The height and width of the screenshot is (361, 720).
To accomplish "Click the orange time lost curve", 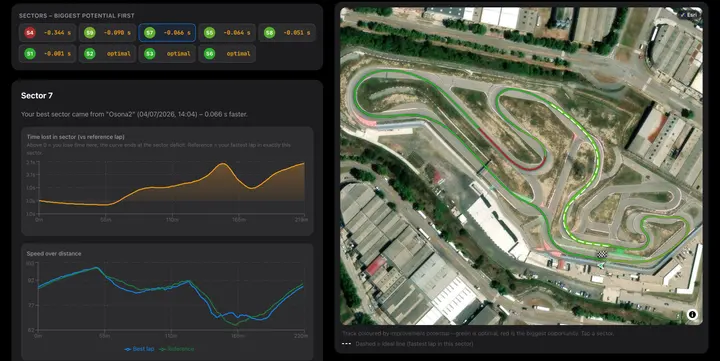I will [171, 186].
